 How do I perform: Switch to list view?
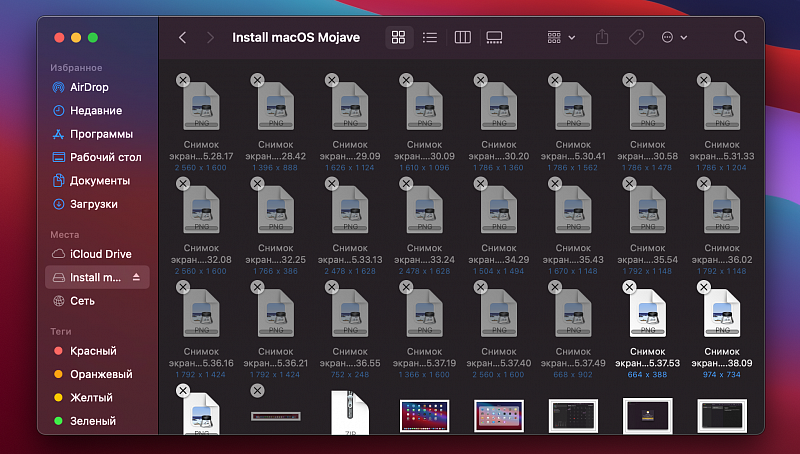coord(430,37)
